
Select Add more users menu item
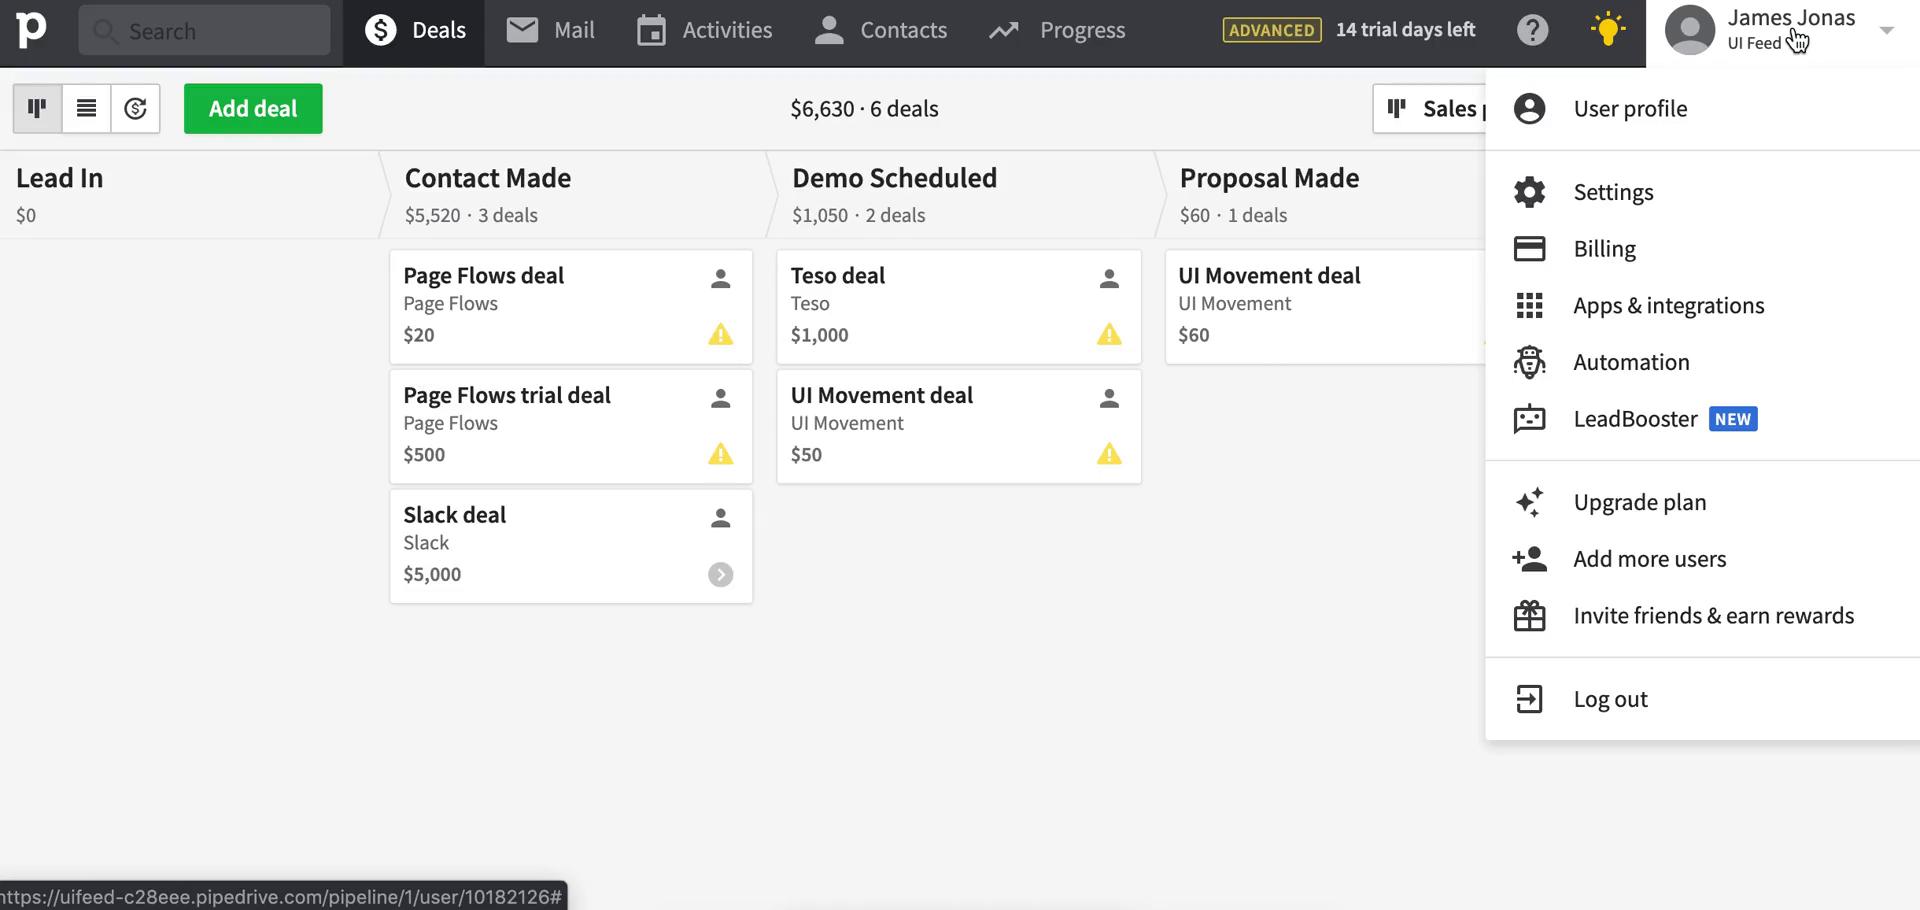click(1703, 559)
